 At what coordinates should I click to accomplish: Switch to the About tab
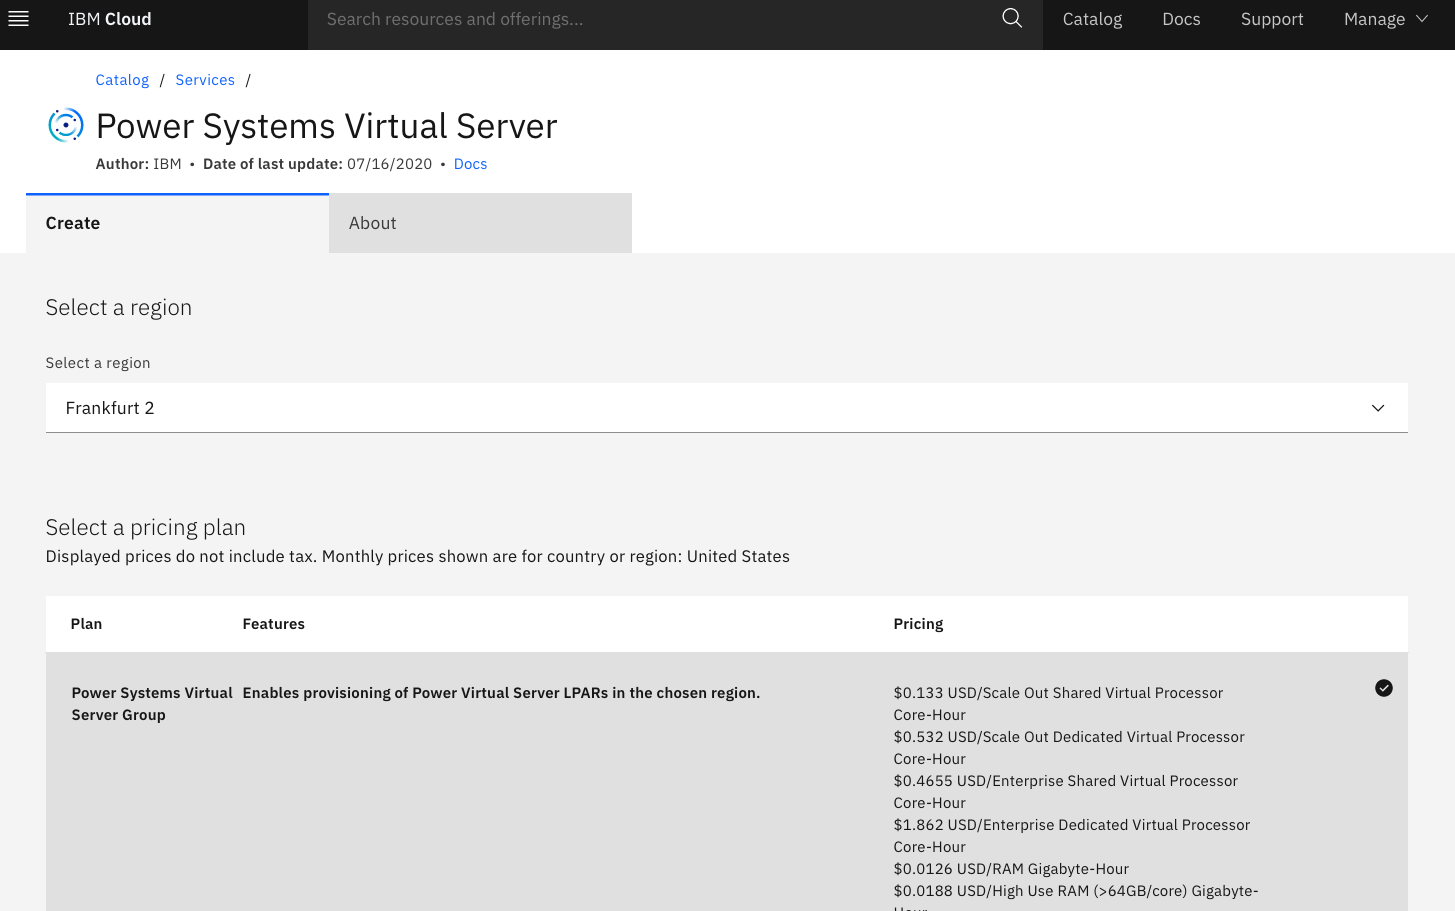(480, 223)
